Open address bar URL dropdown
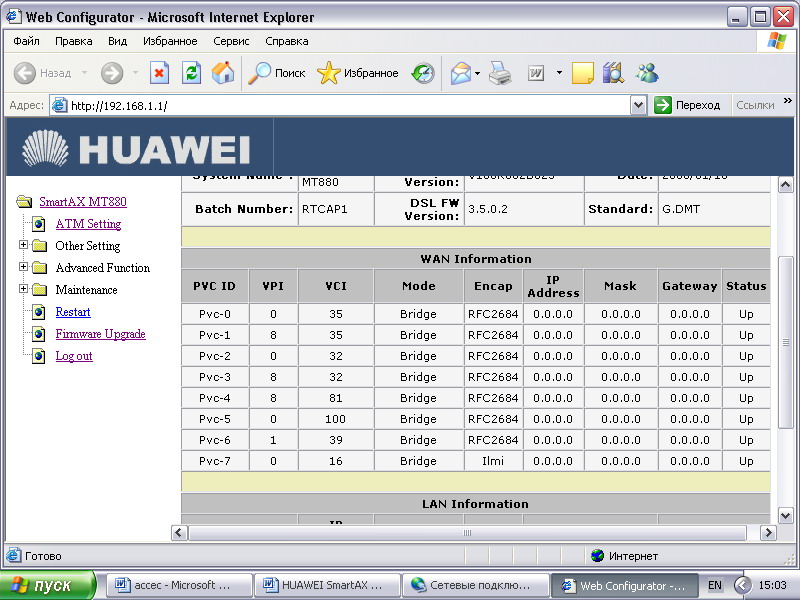This screenshot has width=800, height=600. [x=638, y=106]
